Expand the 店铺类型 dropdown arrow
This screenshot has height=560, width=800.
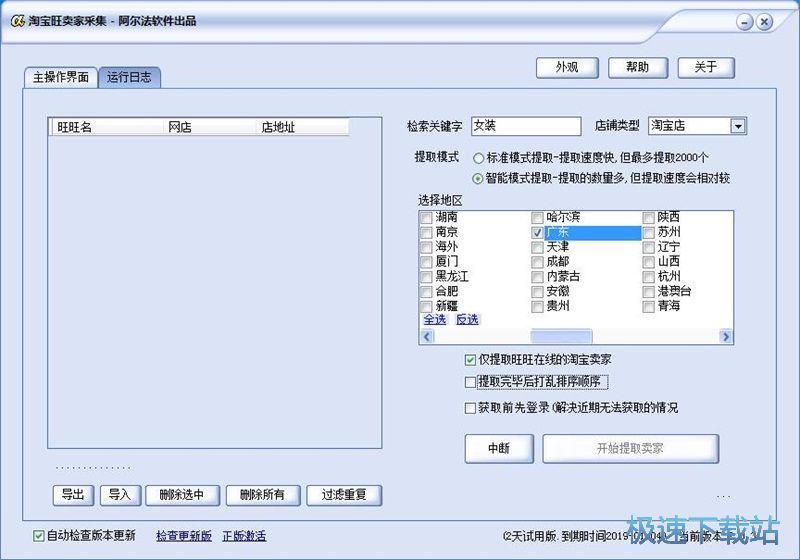pos(738,126)
